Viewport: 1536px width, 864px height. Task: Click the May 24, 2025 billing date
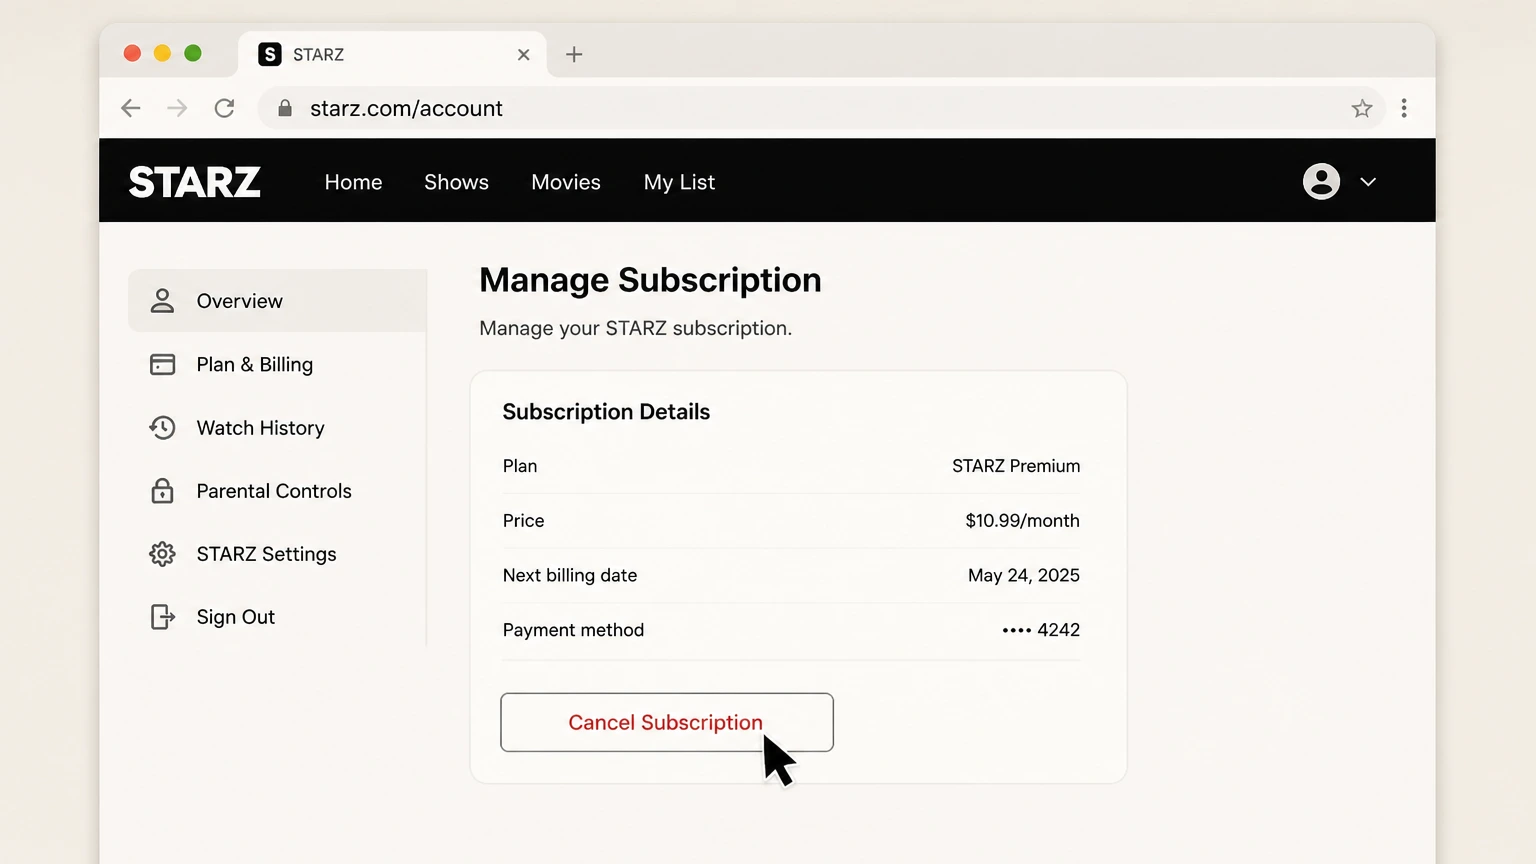1024,575
